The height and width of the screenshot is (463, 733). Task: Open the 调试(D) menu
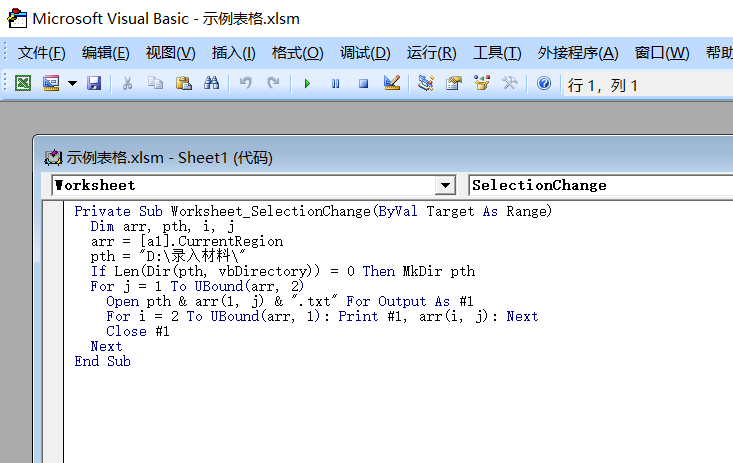pyautogui.click(x=365, y=53)
